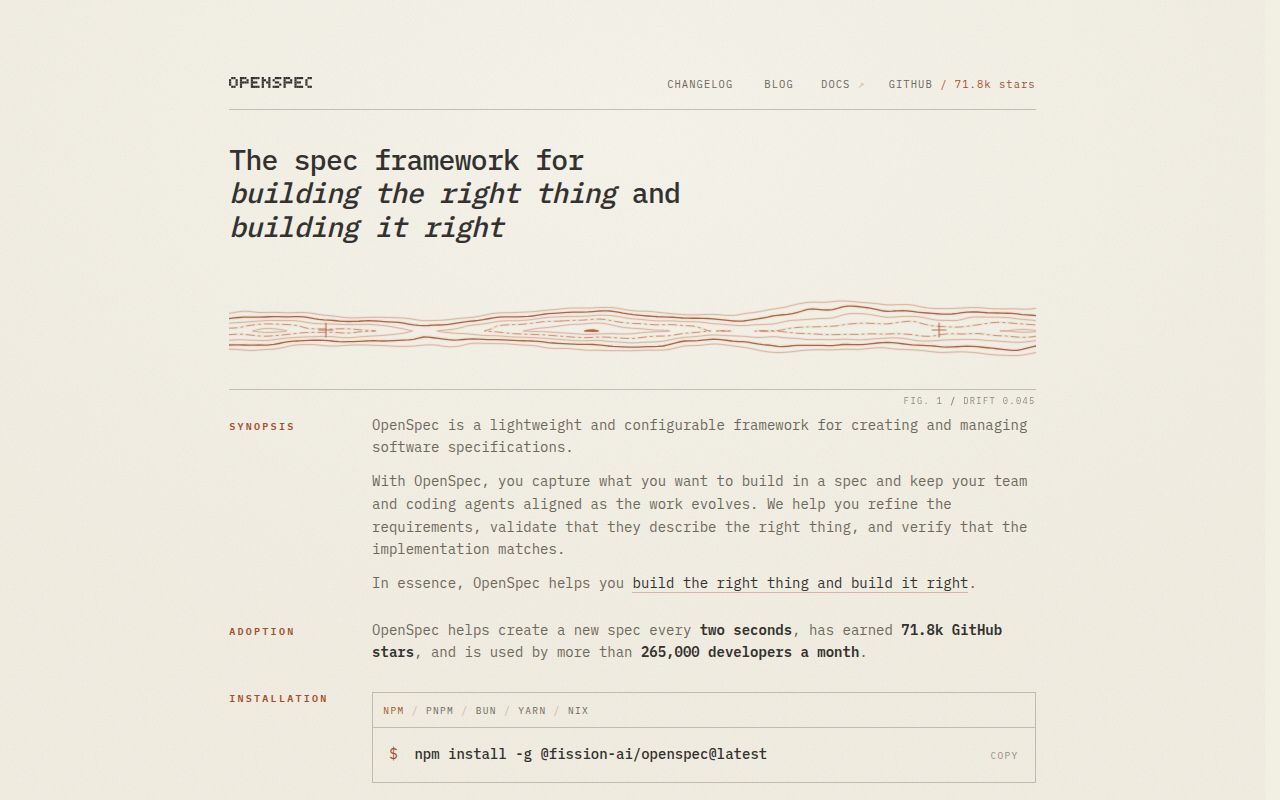
Task: Select the NPM install tab
Action: tap(393, 711)
